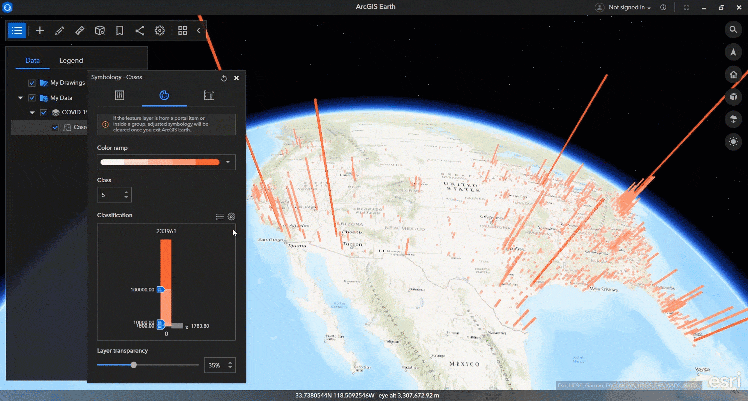Click the upper blue class break handle

point(161,289)
